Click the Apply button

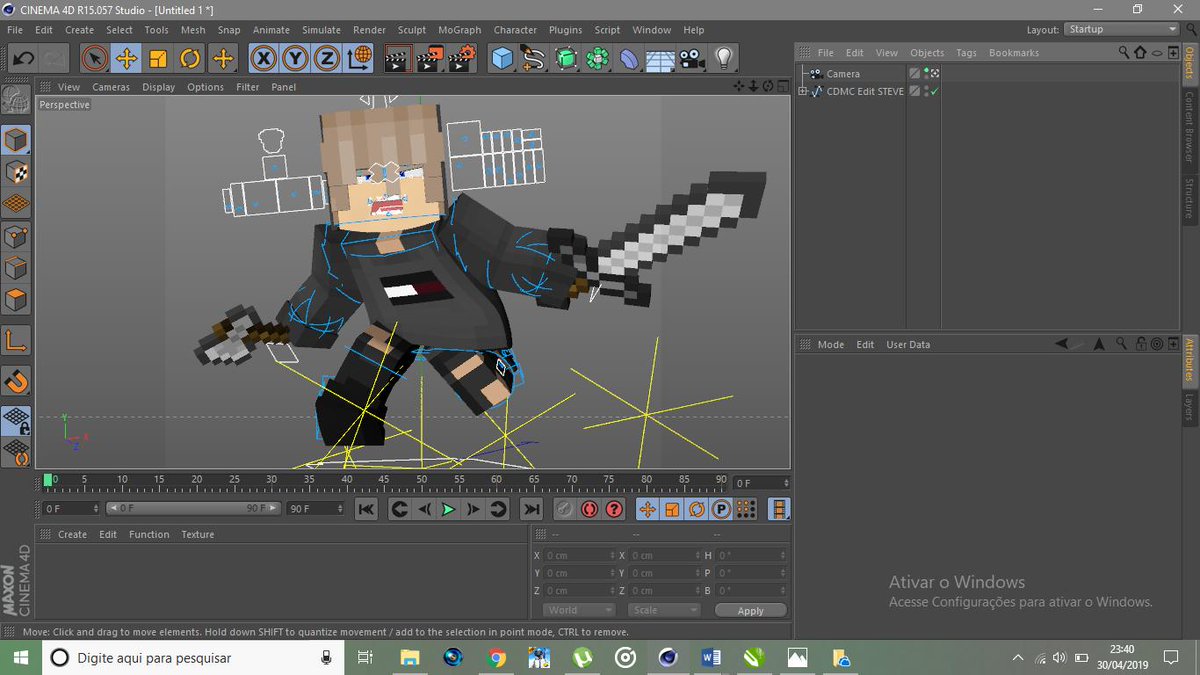750,610
